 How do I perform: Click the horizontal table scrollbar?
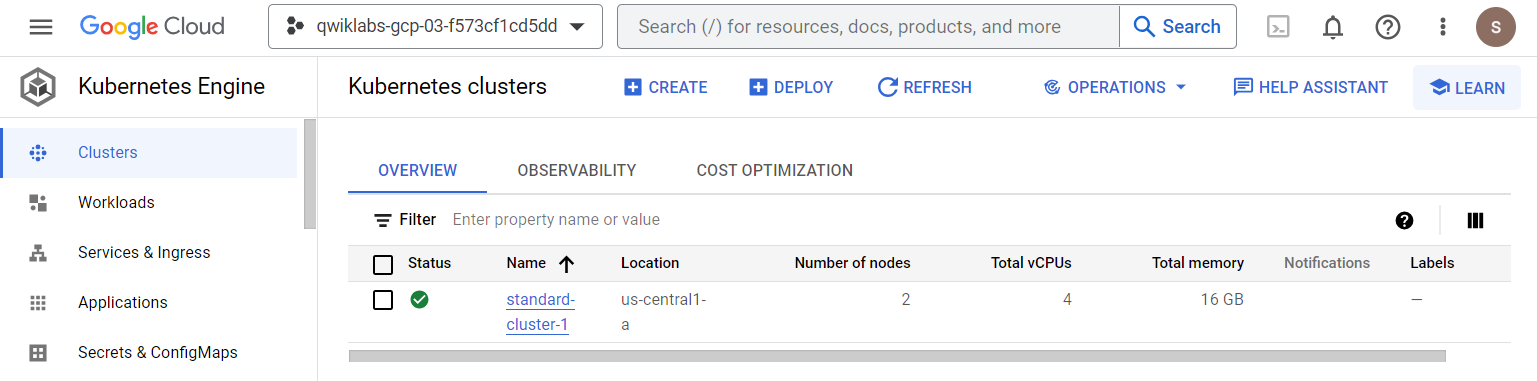pos(897,355)
